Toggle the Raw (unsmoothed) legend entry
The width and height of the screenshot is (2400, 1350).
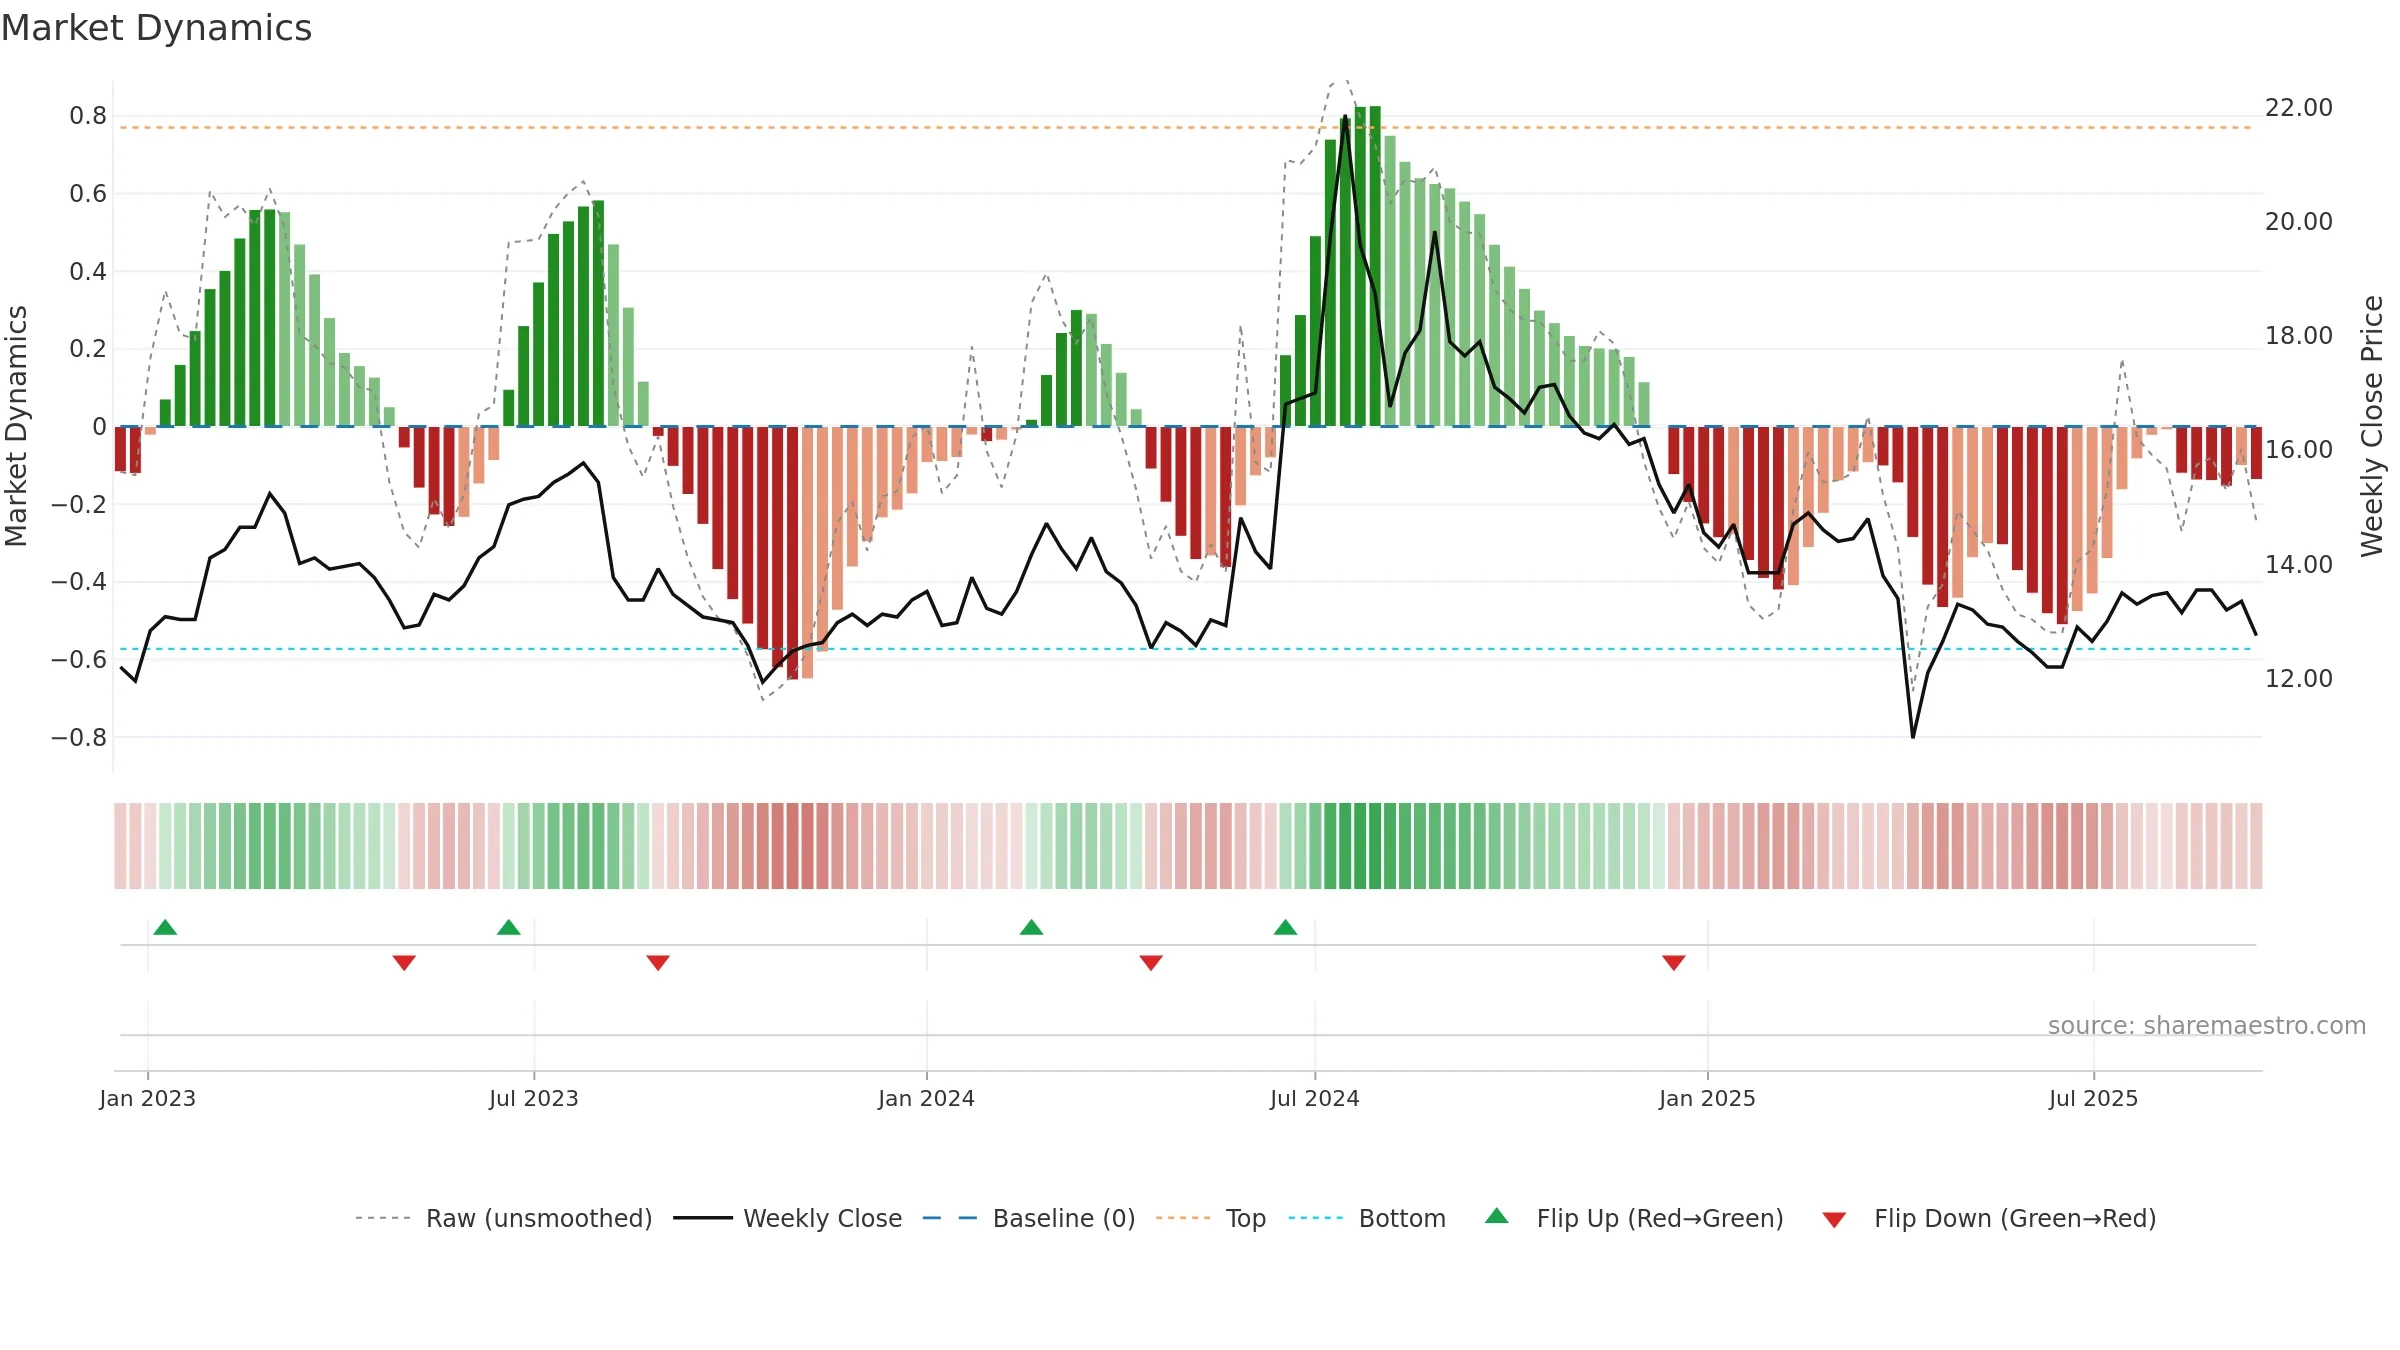coord(503,1218)
